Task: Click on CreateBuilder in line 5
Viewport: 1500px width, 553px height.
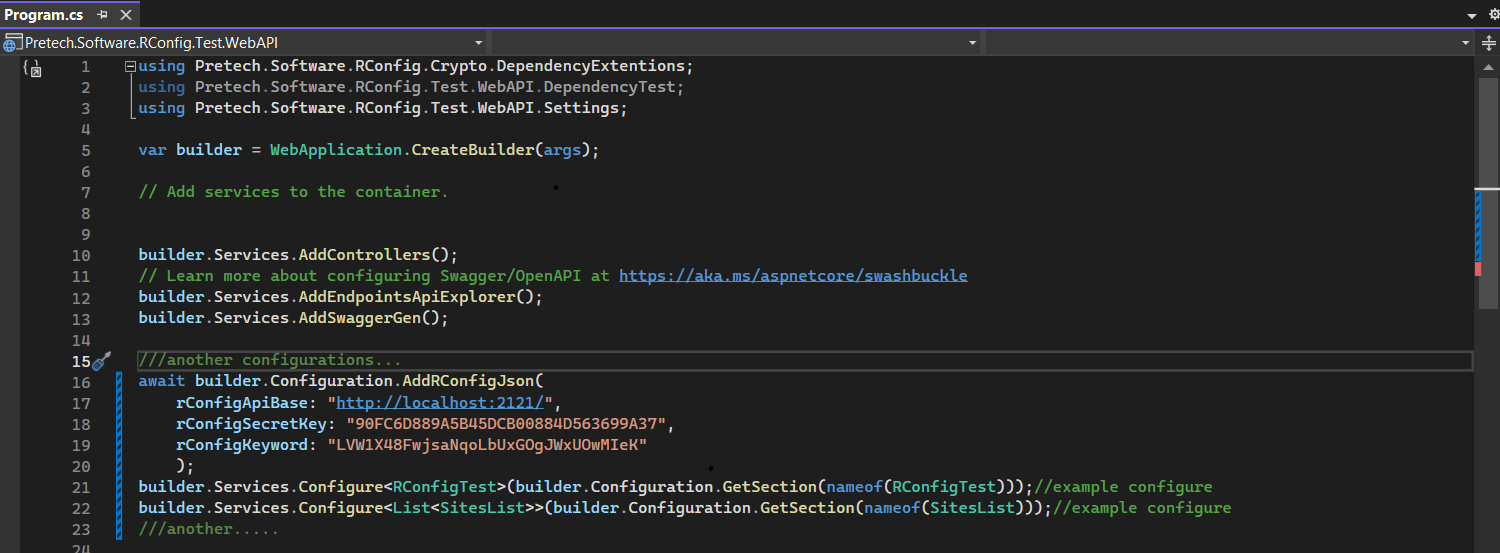Action: coord(473,150)
